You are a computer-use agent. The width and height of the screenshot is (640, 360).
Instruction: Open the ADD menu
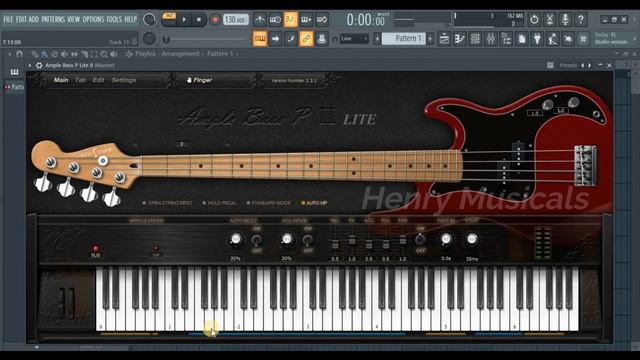(x=34, y=19)
